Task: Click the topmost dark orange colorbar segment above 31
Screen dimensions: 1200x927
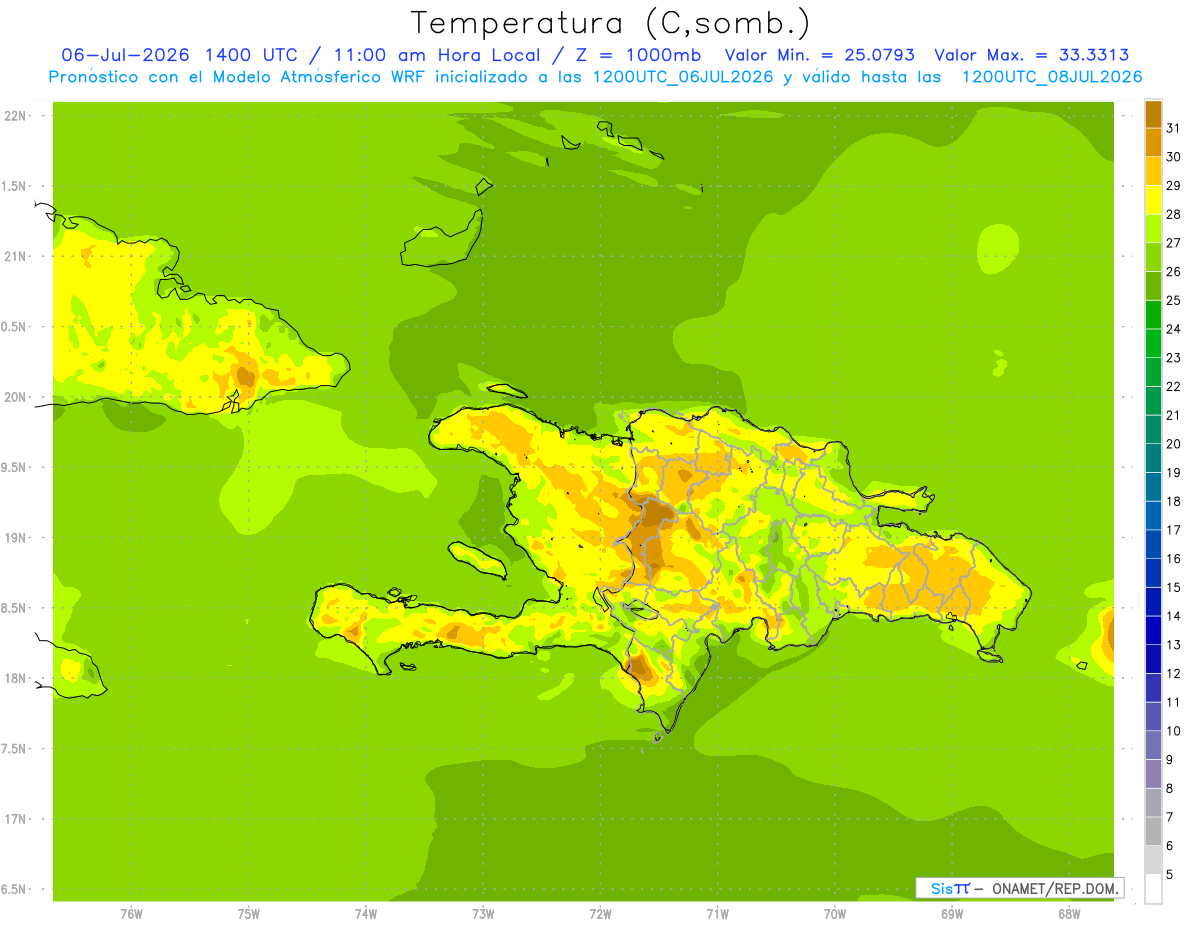Action: (x=1153, y=114)
